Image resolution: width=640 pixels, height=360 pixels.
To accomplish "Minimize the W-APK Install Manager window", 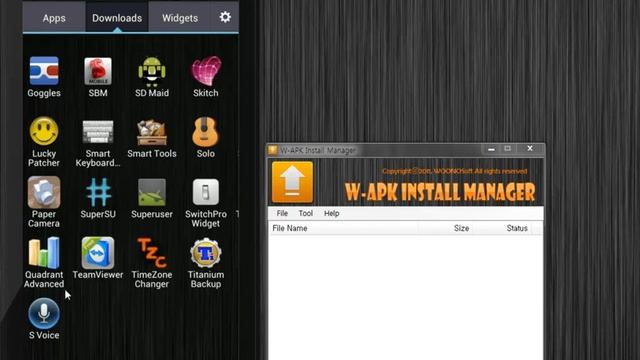I will [491, 149].
